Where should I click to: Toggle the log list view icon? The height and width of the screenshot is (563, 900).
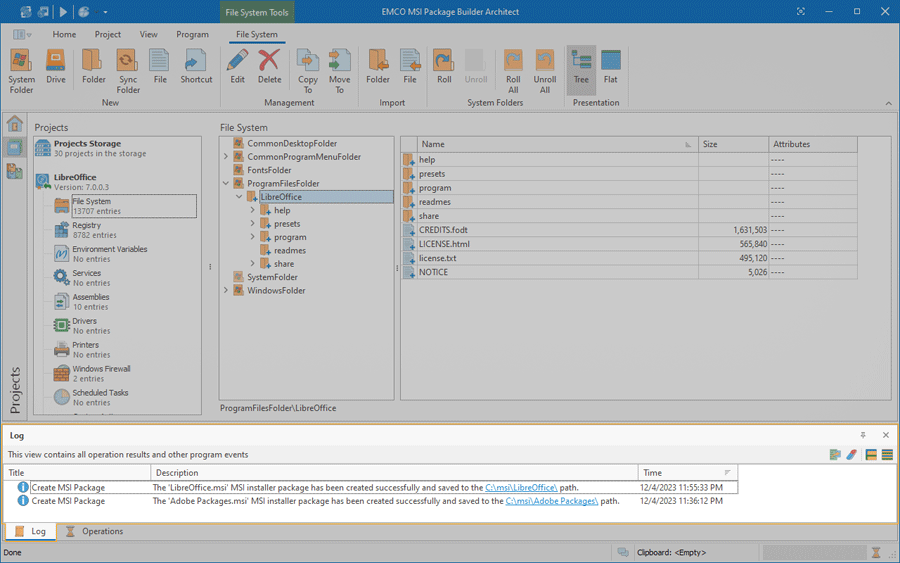point(887,455)
